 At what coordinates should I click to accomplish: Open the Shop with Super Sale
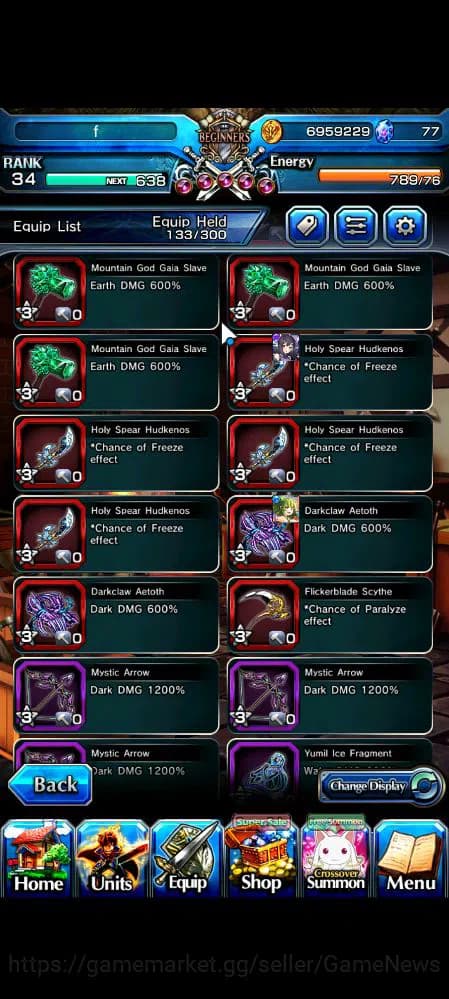(x=261, y=856)
